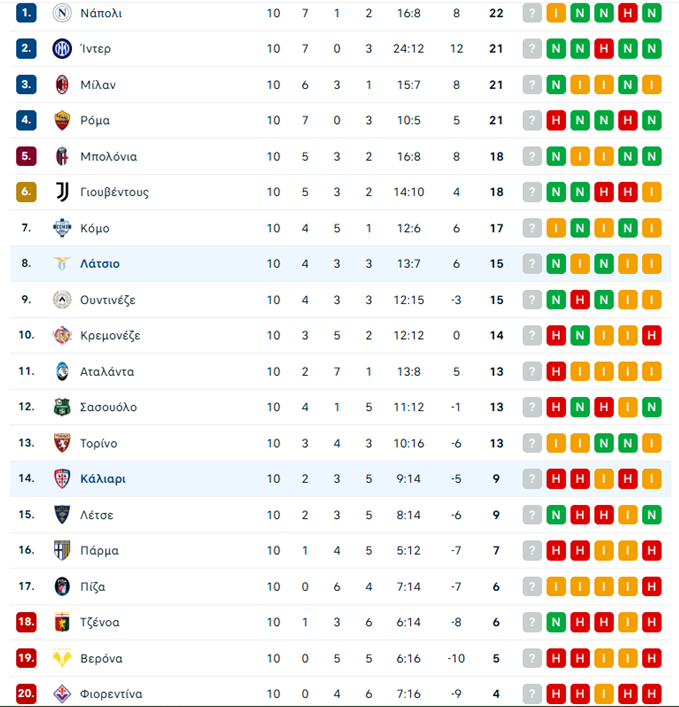Click the Torino club crest icon
This screenshot has width=679, height=707.
63,443
